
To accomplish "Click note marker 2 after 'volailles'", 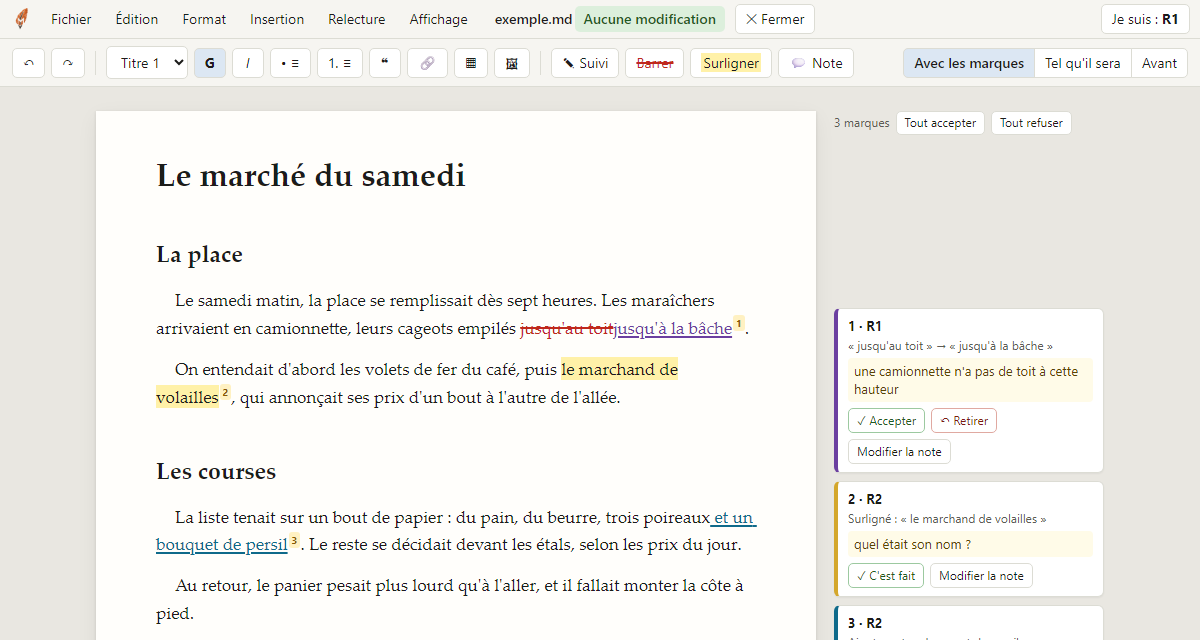I will pos(225,393).
